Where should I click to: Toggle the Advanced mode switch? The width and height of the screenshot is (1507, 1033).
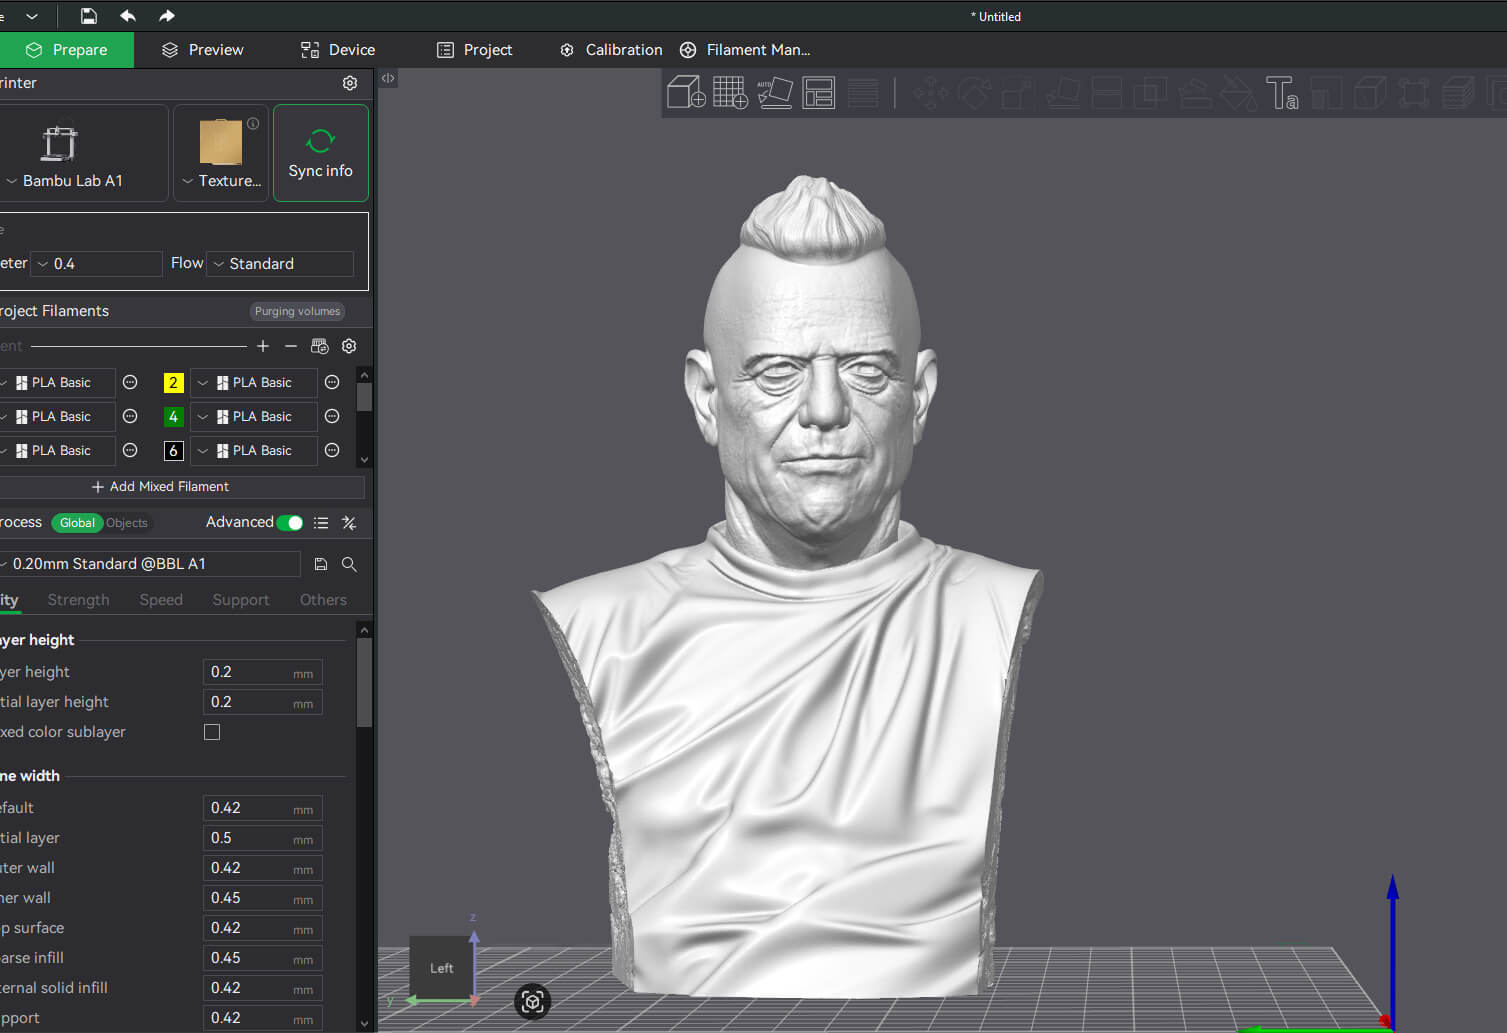pos(290,523)
